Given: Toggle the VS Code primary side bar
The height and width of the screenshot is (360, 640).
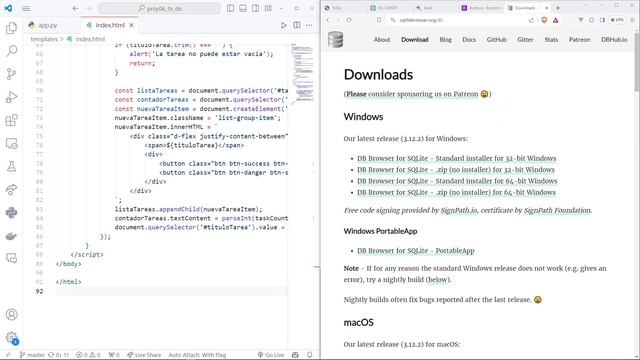Looking at the screenshot, I should 231,8.
